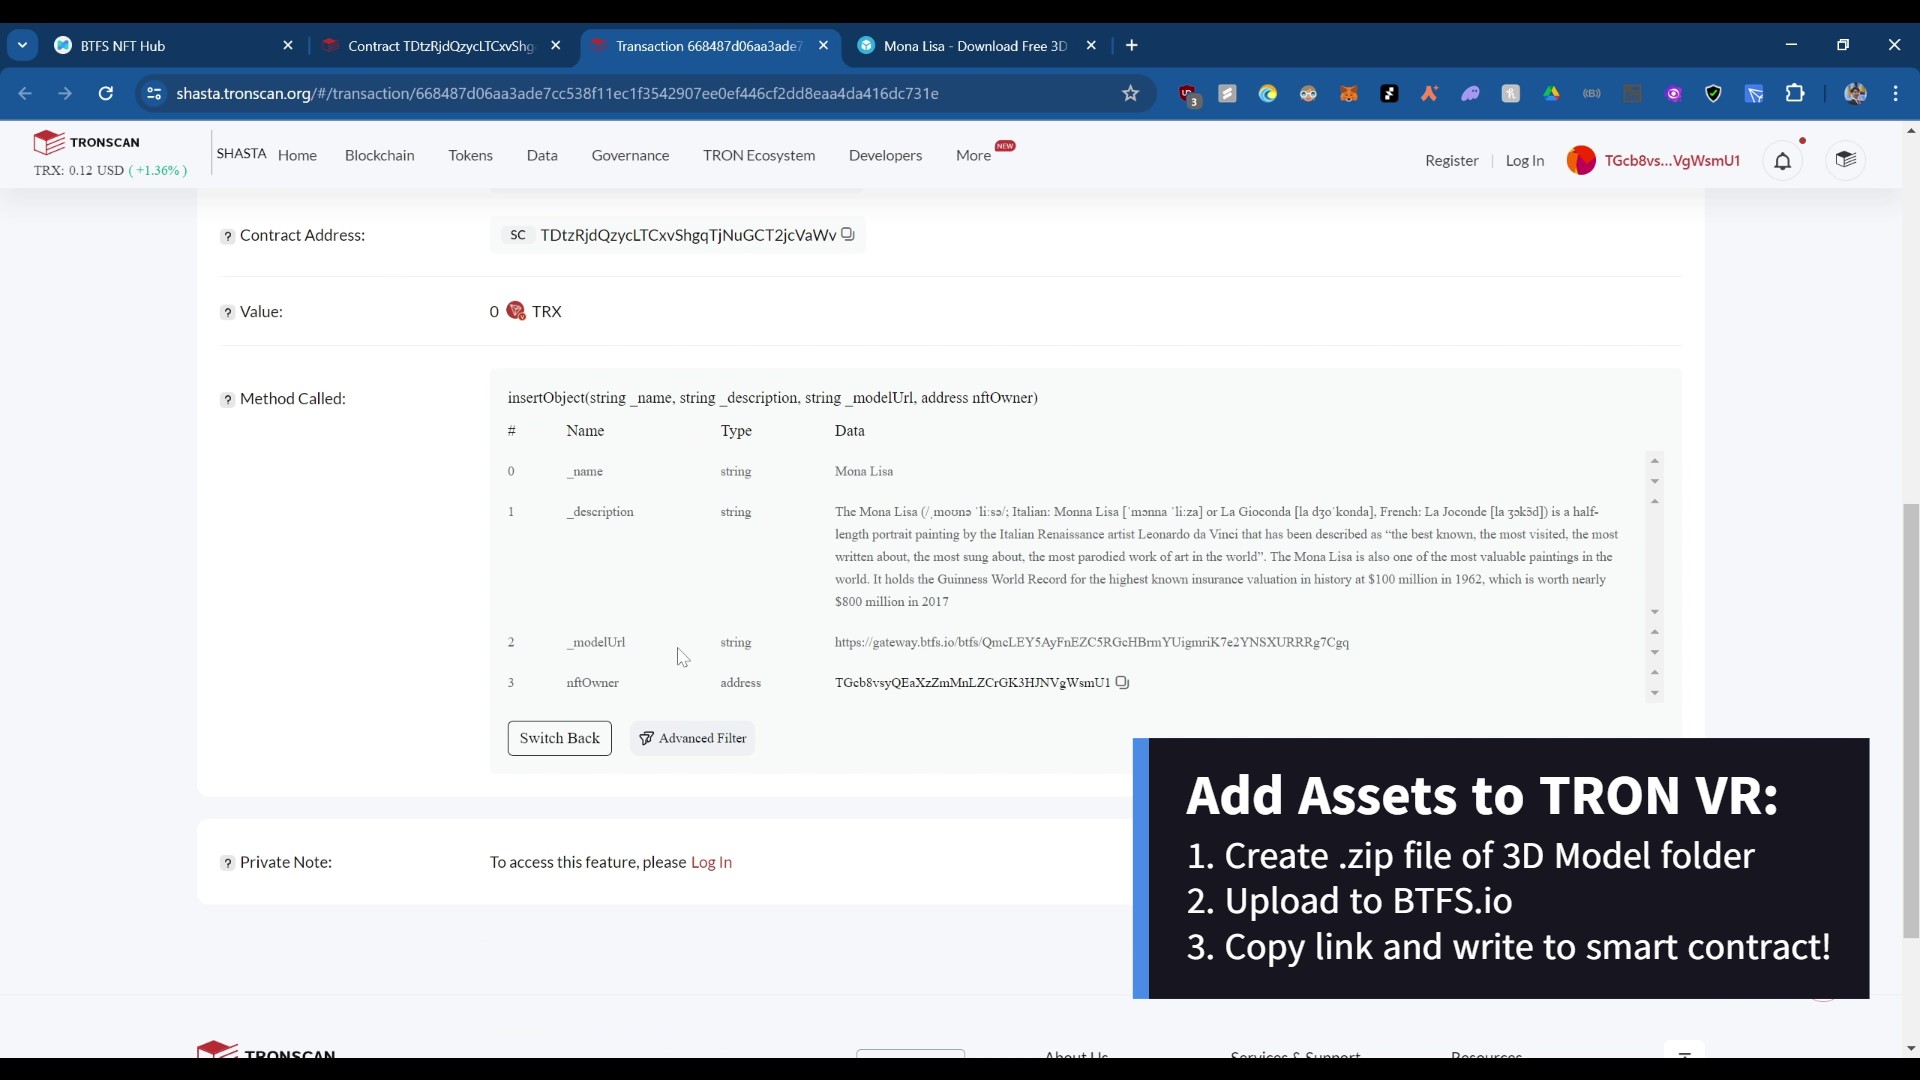Open the notifications bell icon
This screenshot has width=1920, height=1080.
(x=1783, y=161)
